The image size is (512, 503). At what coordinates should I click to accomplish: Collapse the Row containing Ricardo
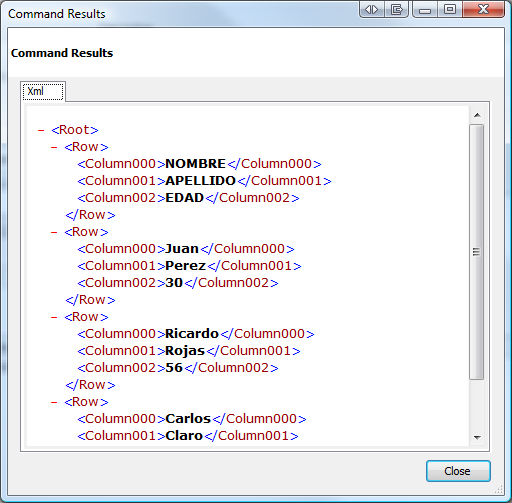pos(54,317)
